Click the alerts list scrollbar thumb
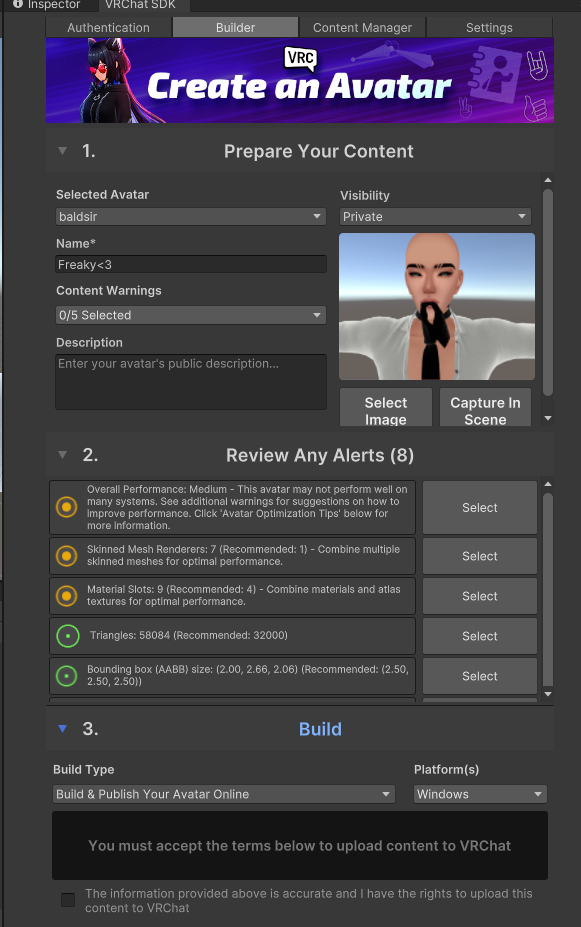581x927 pixels. [x=548, y=589]
